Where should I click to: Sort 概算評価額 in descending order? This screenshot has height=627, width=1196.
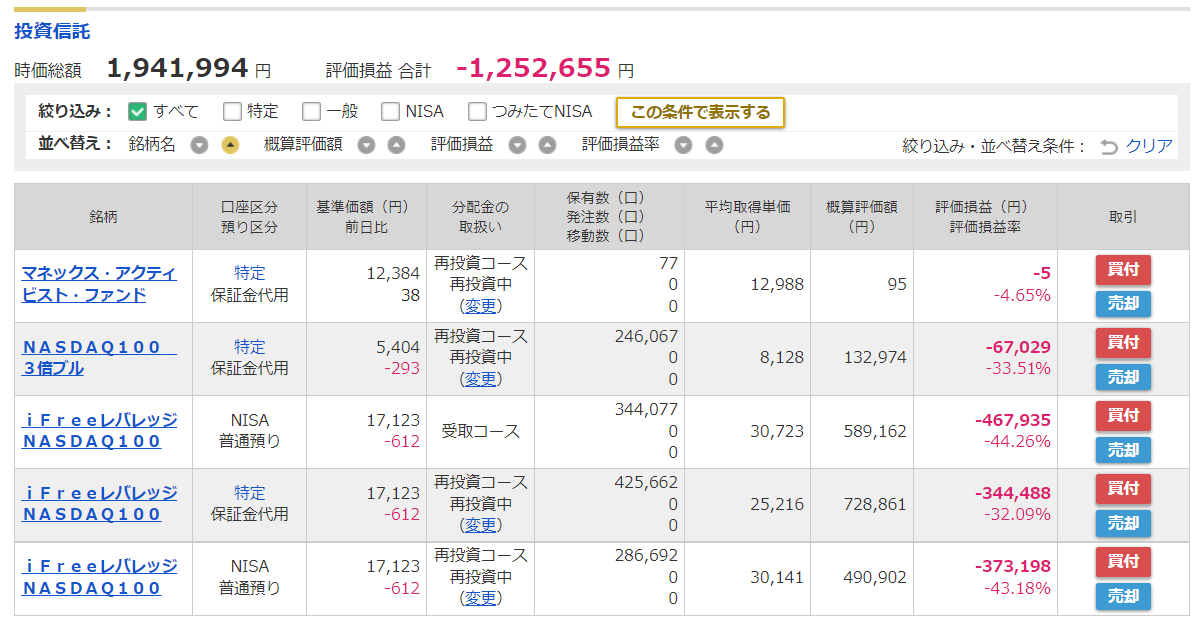coord(366,145)
